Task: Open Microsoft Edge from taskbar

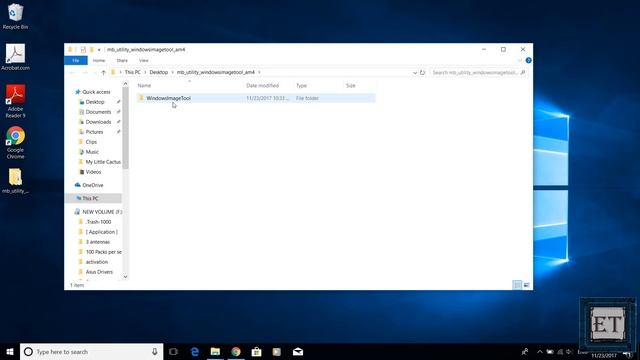Action: 195,351
